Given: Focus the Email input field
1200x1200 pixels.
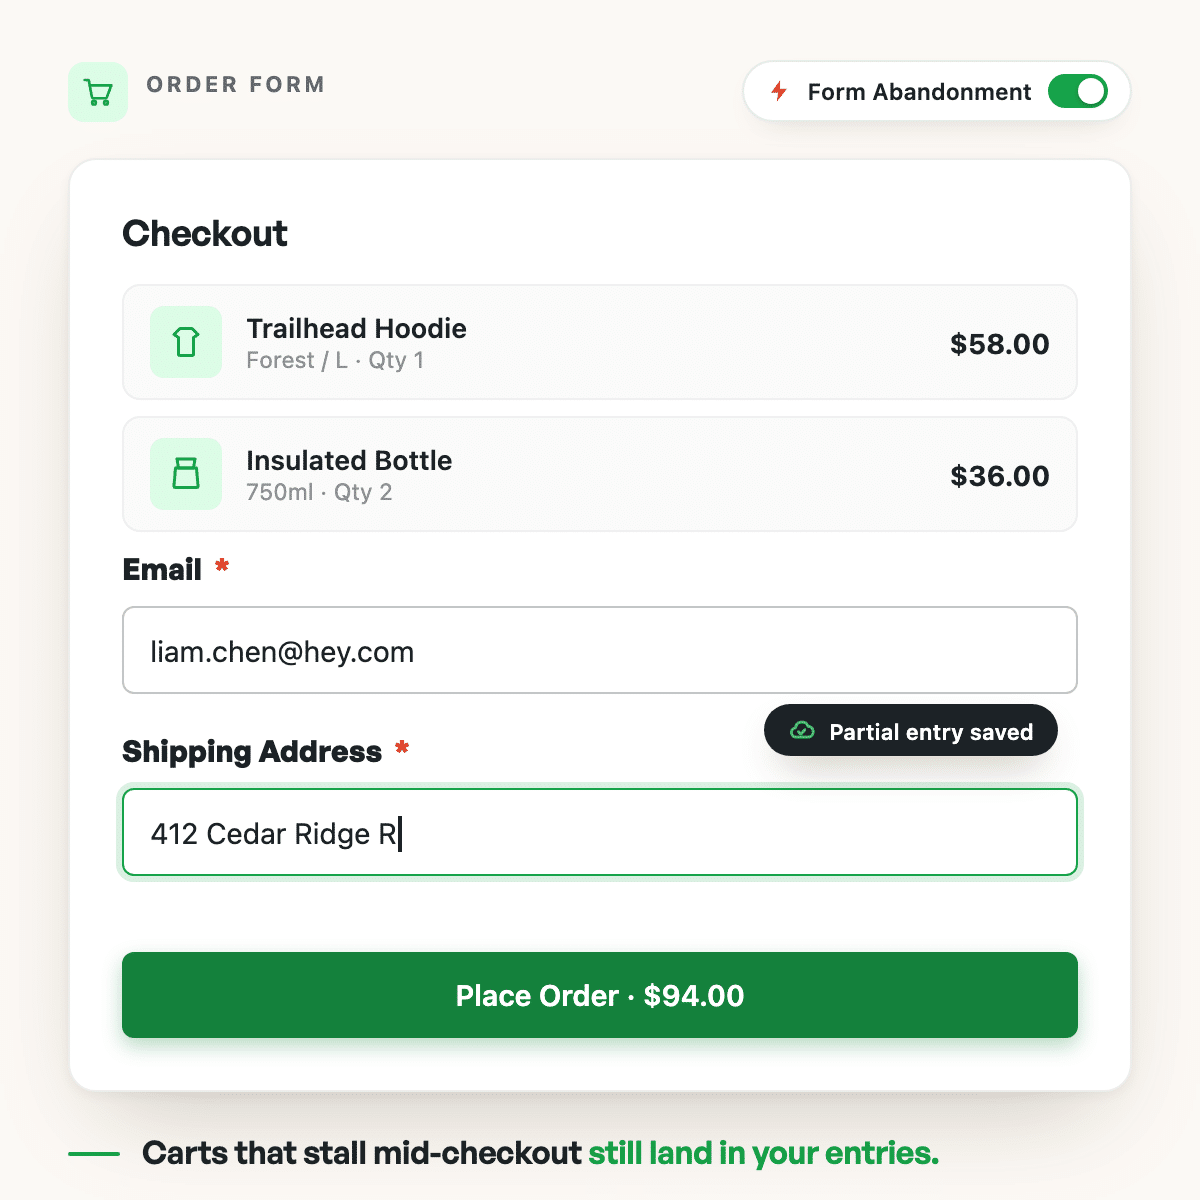Looking at the screenshot, I should (600, 650).
